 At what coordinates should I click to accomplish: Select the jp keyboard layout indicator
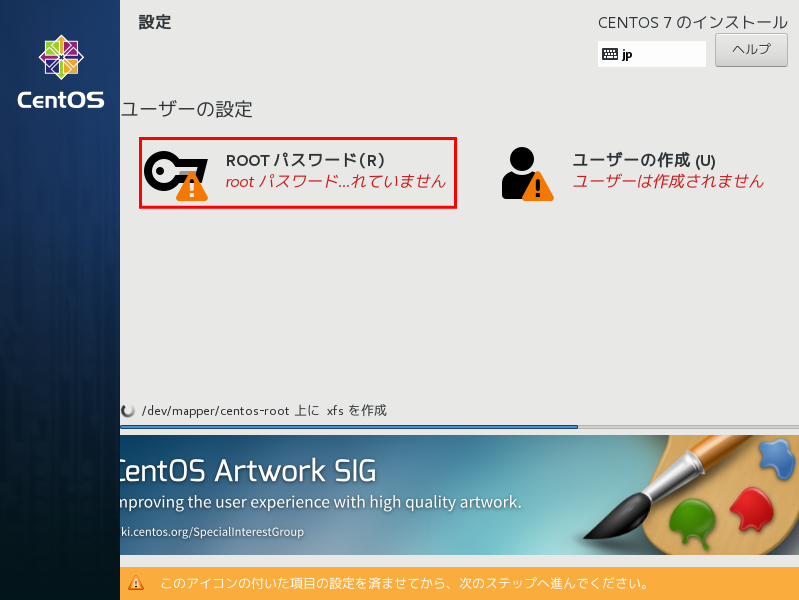[x=651, y=55]
